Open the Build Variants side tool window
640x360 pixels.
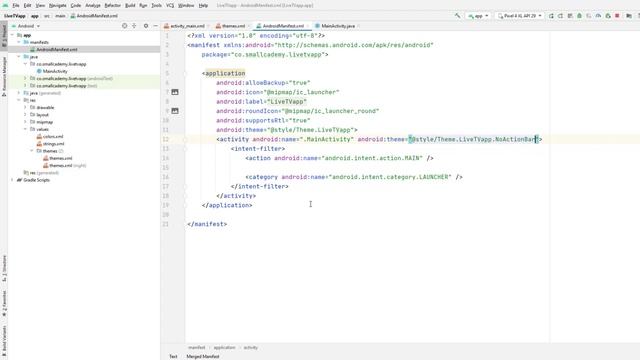tap(4, 342)
